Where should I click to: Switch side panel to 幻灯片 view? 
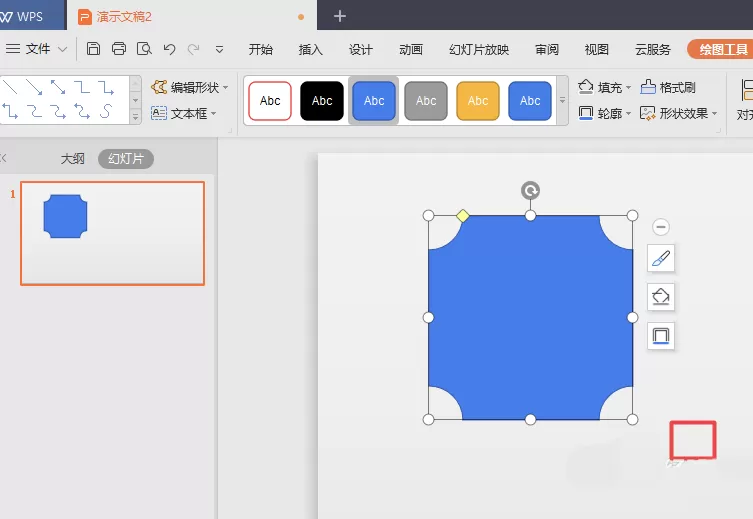tap(126, 159)
